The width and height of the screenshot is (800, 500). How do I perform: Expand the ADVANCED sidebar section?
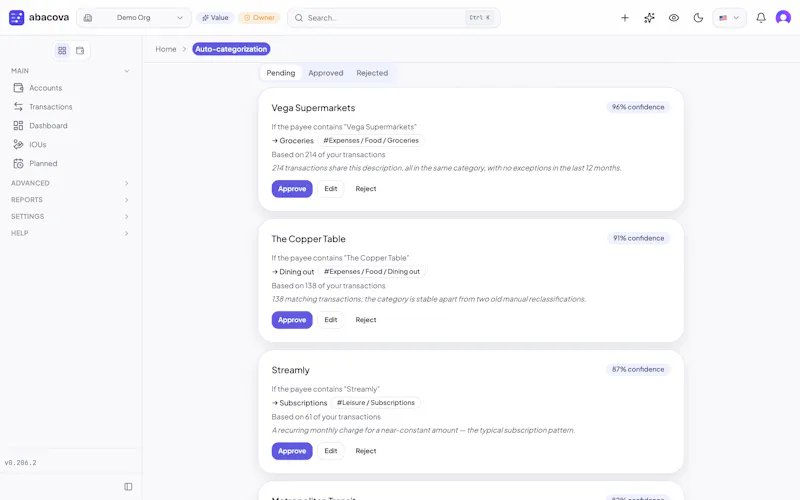(x=70, y=183)
